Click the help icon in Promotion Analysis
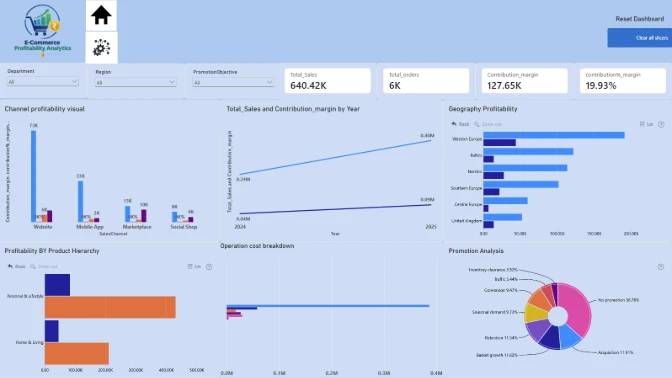The width and height of the screenshot is (672, 378). click(660, 267)
